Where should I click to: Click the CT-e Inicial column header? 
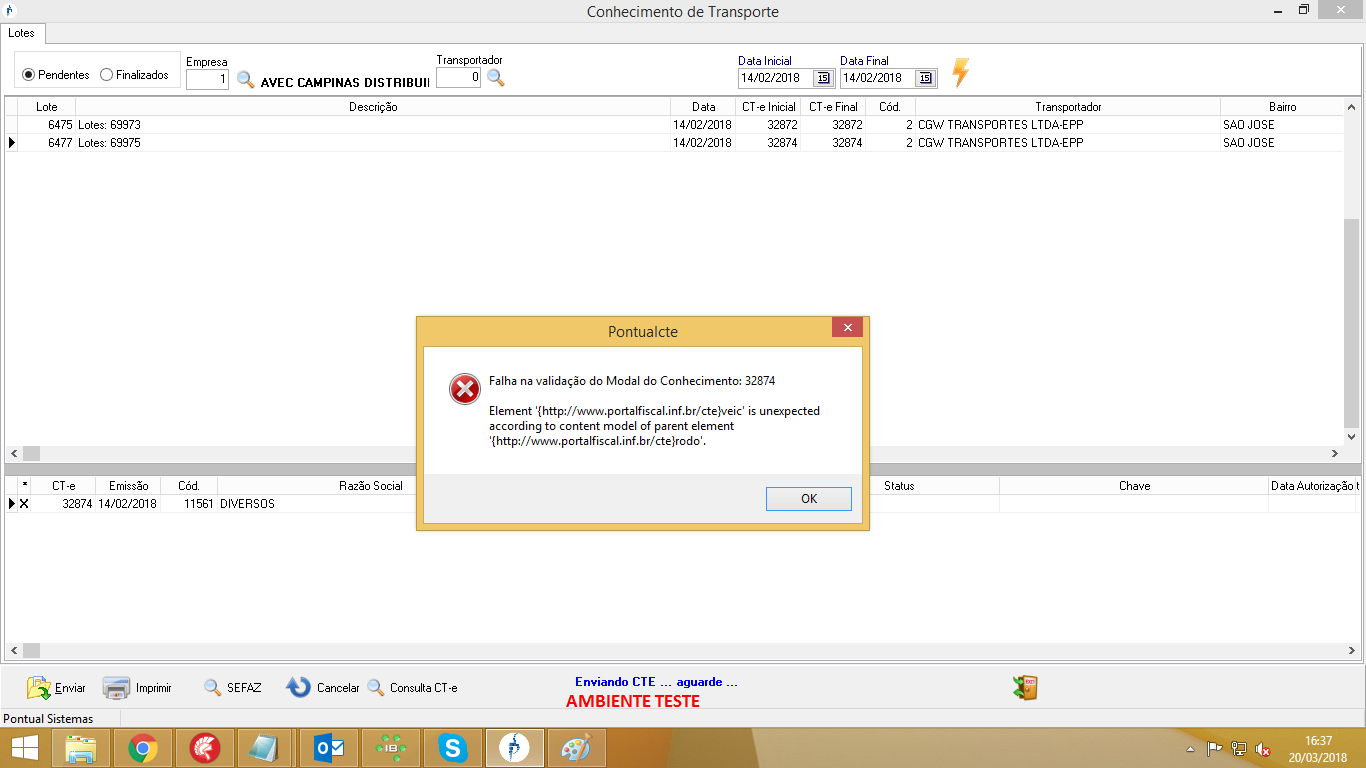[x=768, y=107]
